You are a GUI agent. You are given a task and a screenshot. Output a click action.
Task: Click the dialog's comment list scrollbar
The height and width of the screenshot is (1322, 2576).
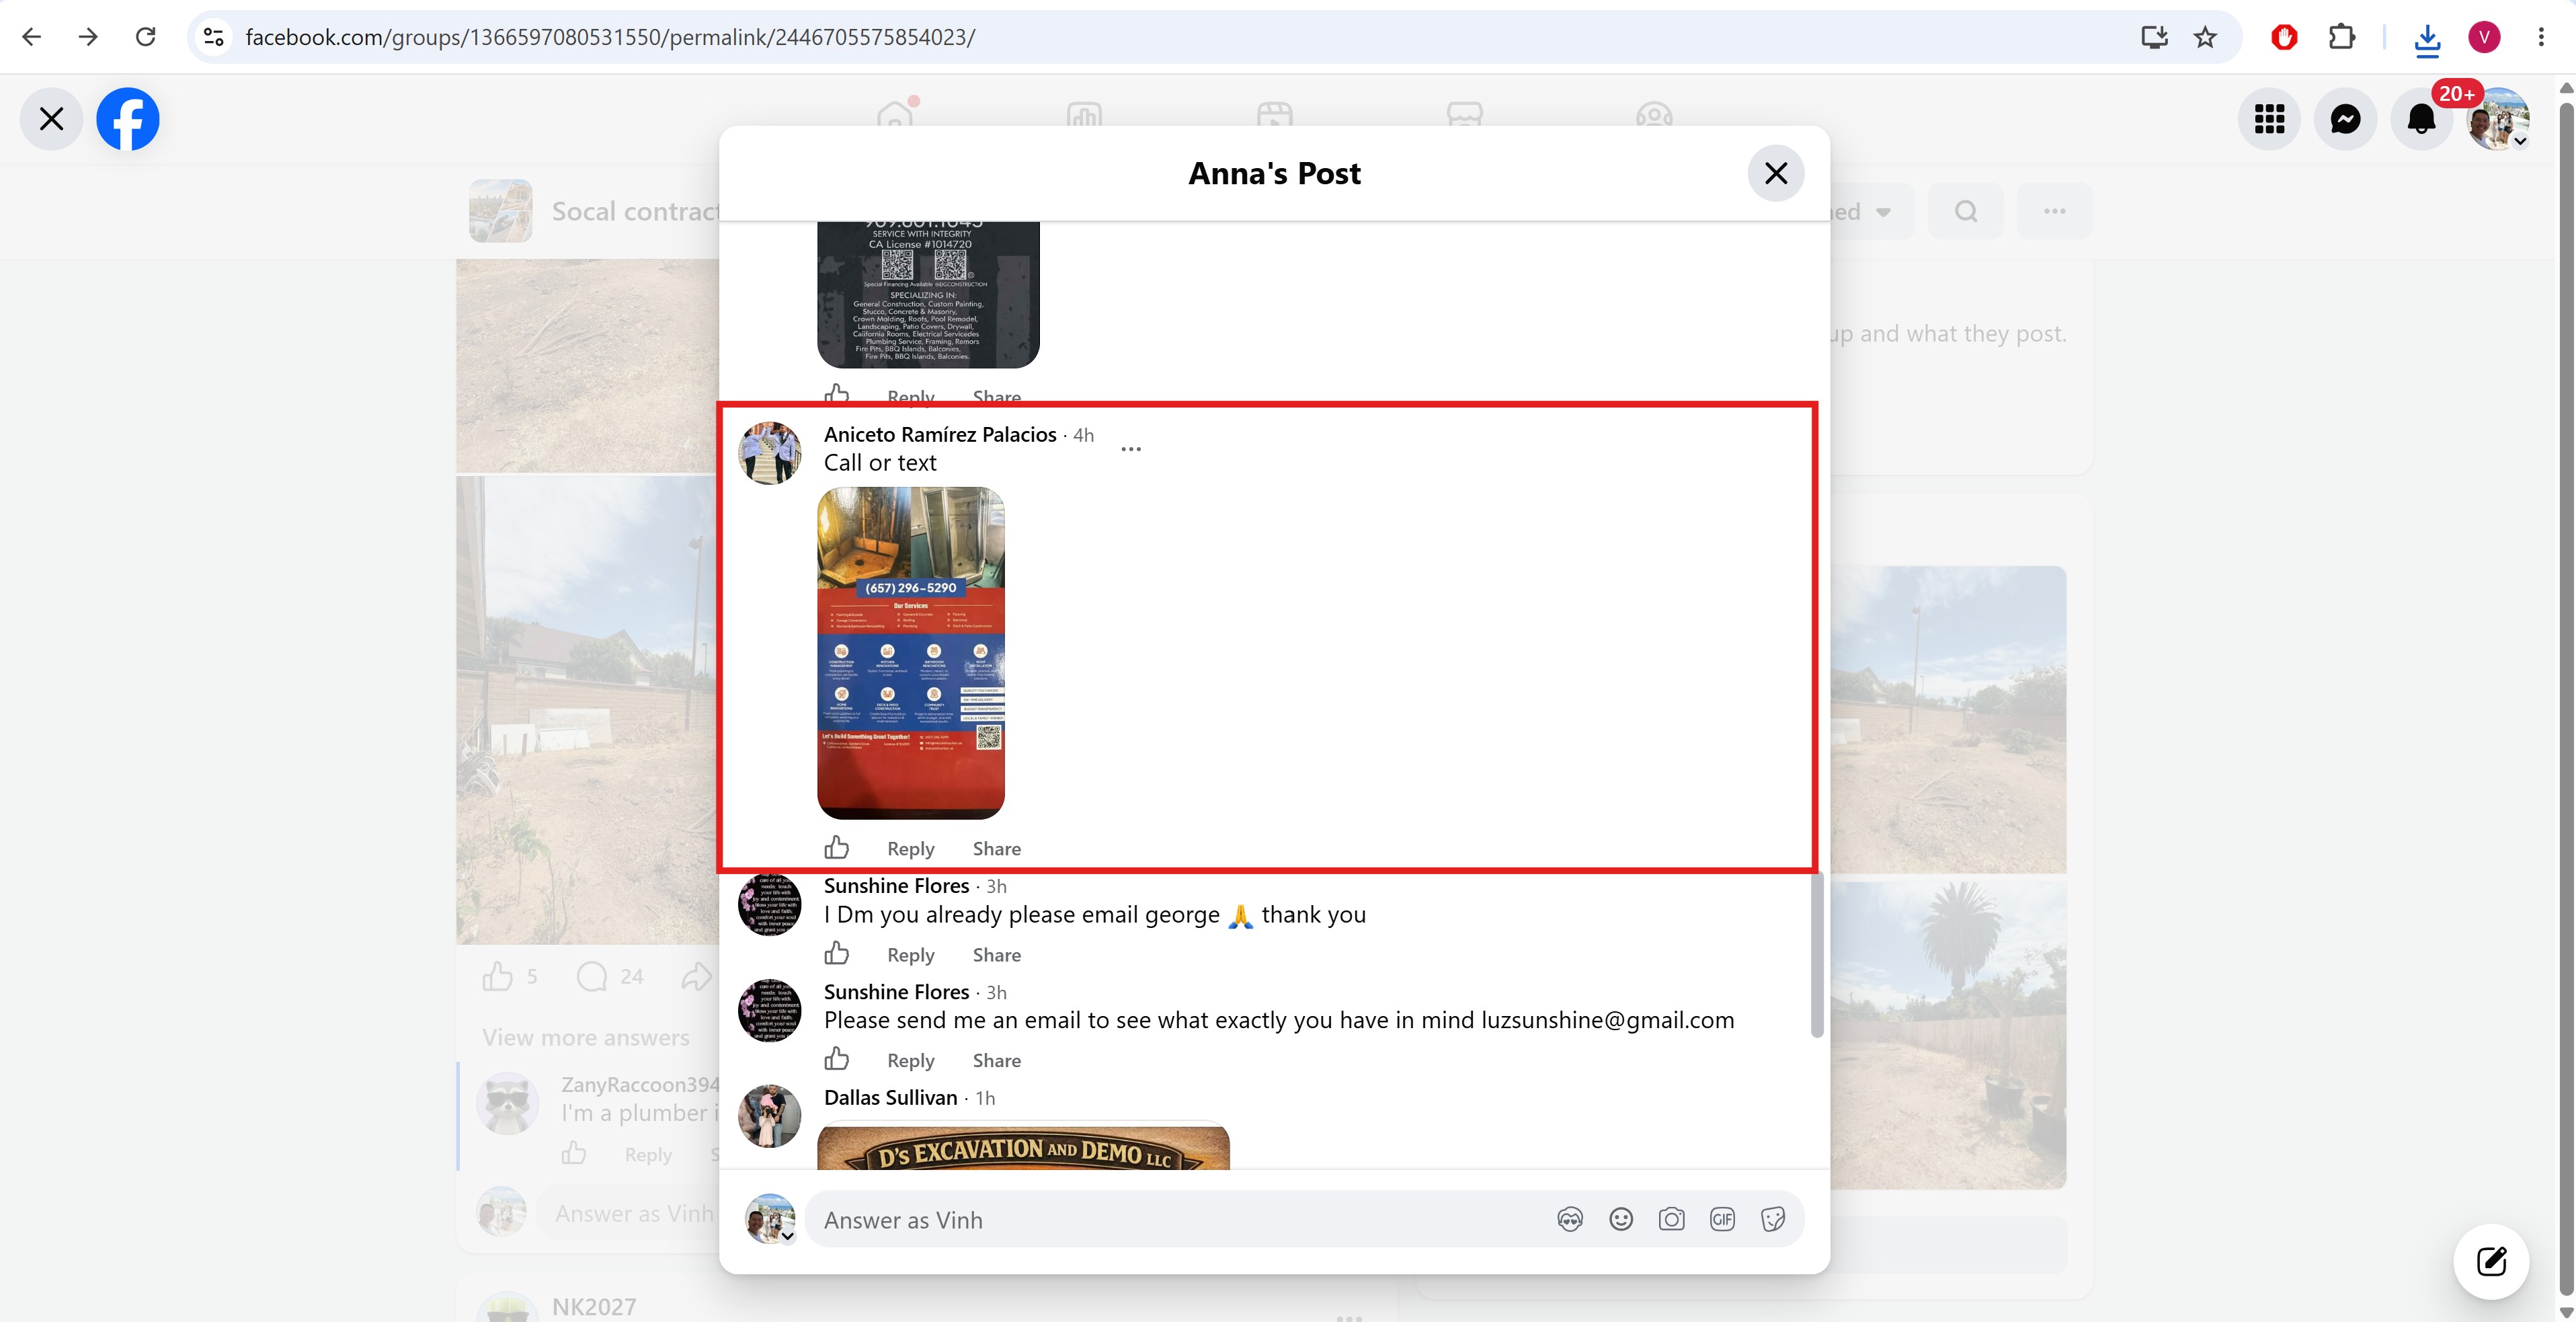click(x=1817, y=953)
